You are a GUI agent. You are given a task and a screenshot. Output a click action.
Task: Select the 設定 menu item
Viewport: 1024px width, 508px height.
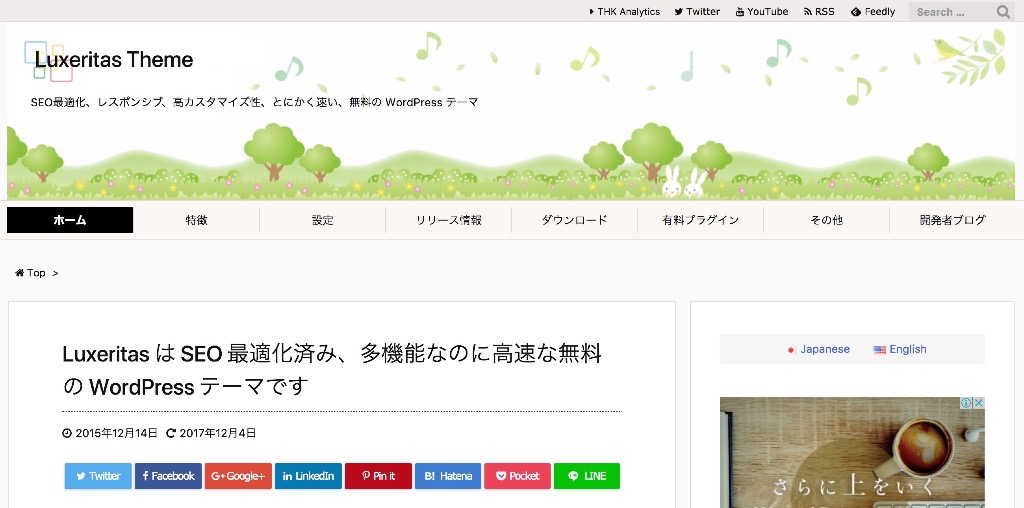click(x=323, y=220)
